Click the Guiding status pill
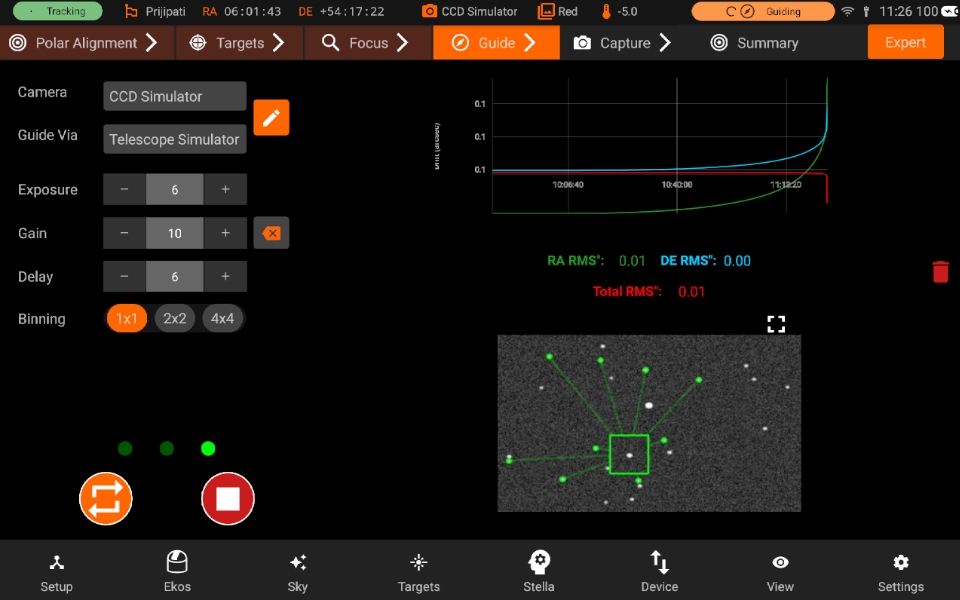 pos(763,11)
